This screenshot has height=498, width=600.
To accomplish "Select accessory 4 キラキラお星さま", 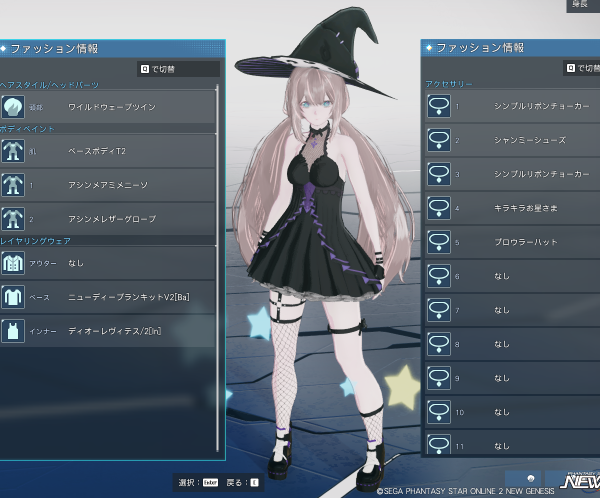I will tap(512, 208).
